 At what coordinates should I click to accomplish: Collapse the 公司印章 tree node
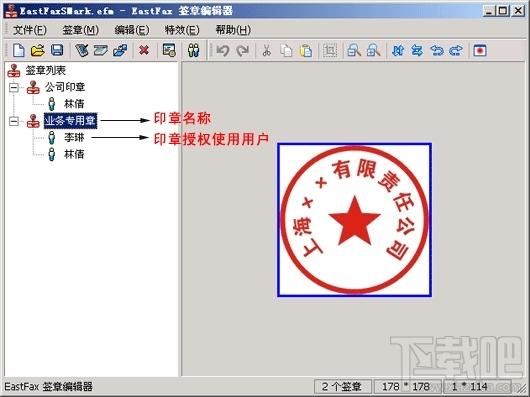coord(14,88)
